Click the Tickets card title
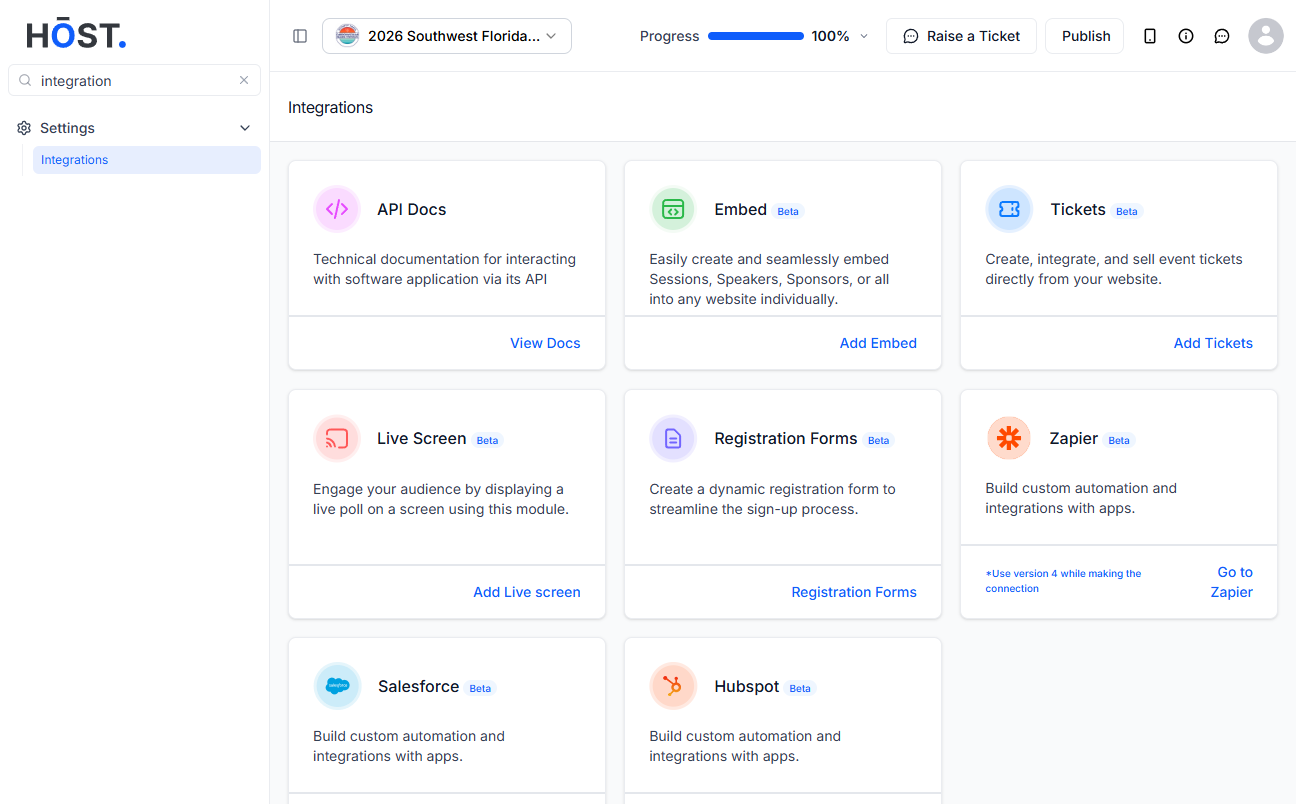This screenshot has height=804, width=1296. (x=1078, y=209)
